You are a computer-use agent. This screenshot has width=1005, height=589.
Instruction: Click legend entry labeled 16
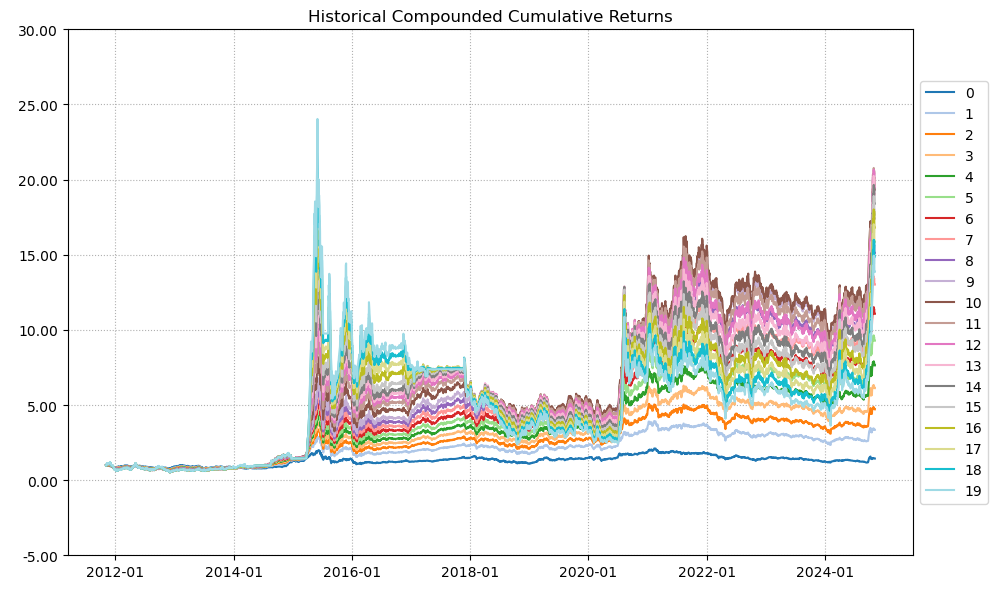point(954,428)
